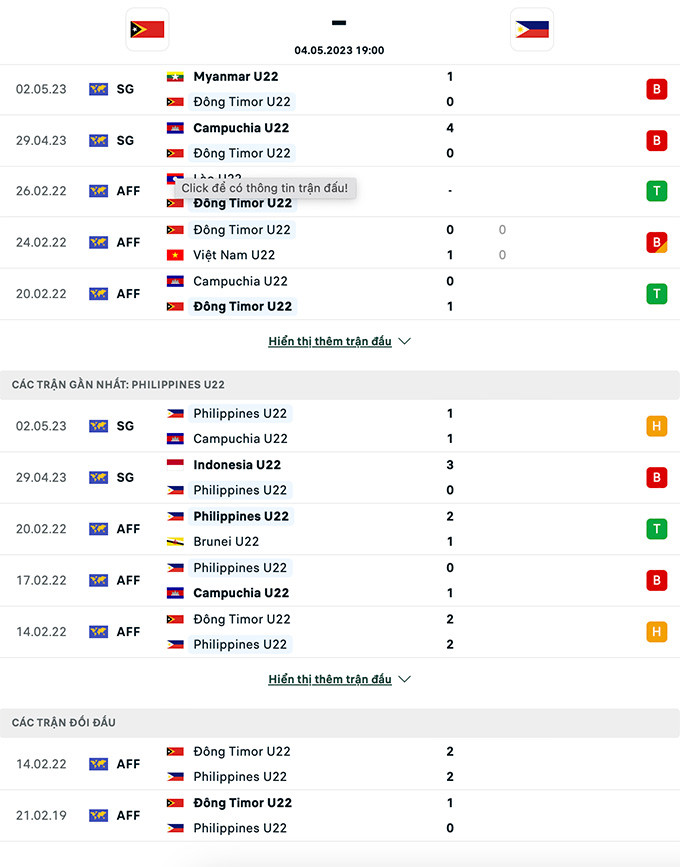Open the 24.02.22 Đông Timor vs Việt Nam match row
The width and height of the screenshot is (680, 867).
click(340, 242)
